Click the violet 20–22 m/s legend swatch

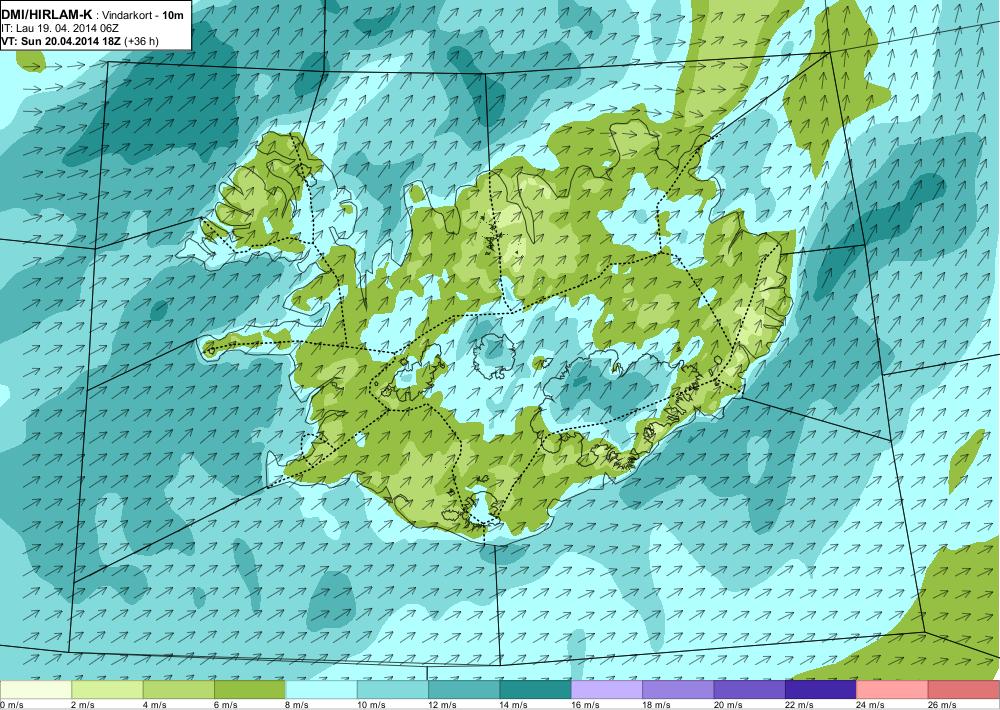(750, 690)
